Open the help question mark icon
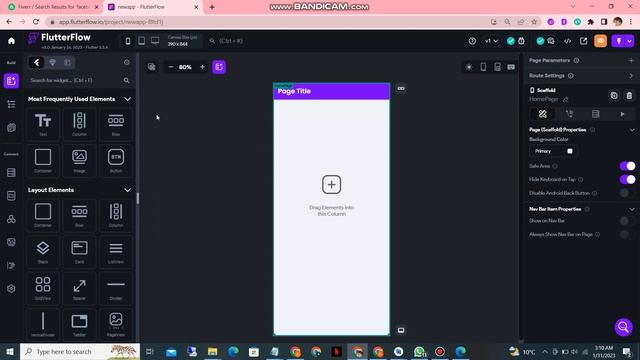 [x=472, y=41]
